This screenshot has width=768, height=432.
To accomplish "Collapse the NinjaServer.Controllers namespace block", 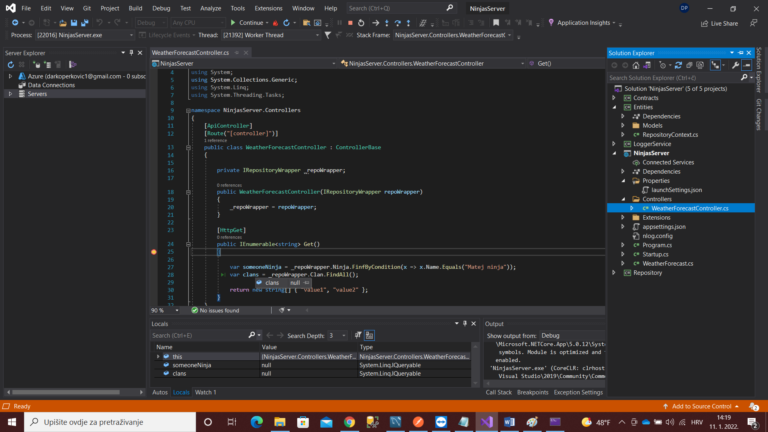I will click(x=187, y=110).
